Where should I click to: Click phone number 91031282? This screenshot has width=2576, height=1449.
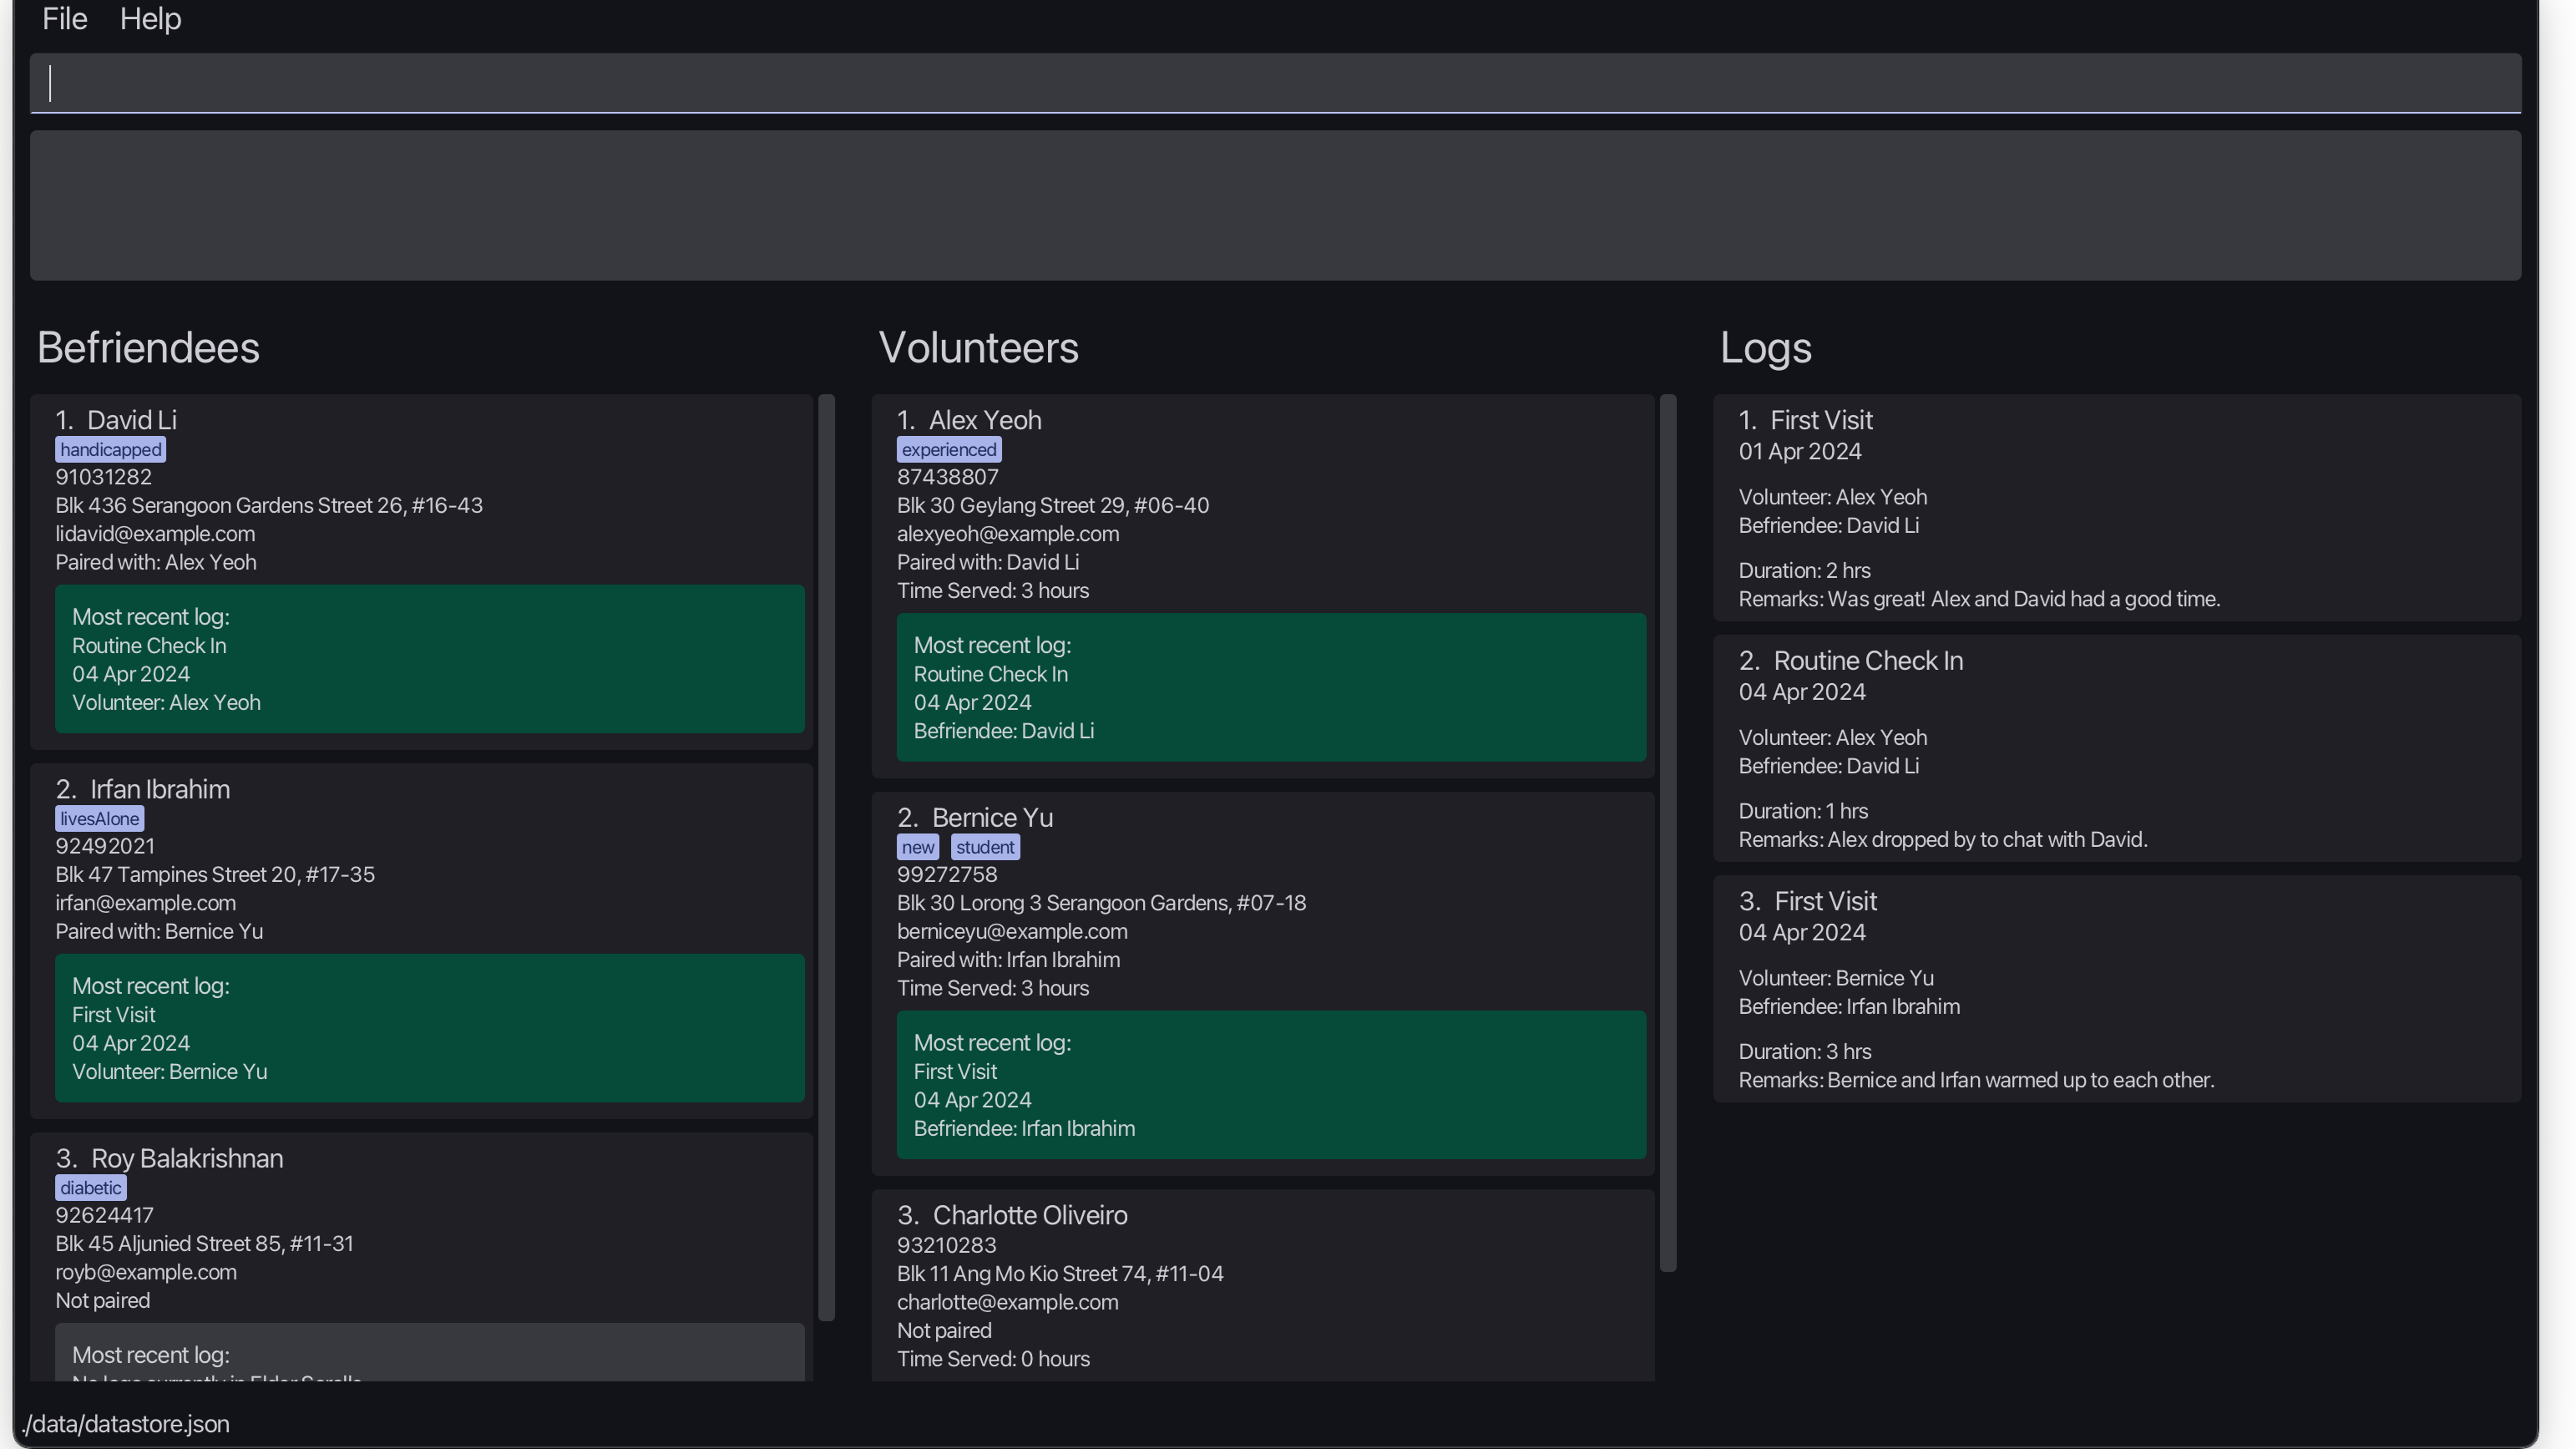(x=103, y=477)
